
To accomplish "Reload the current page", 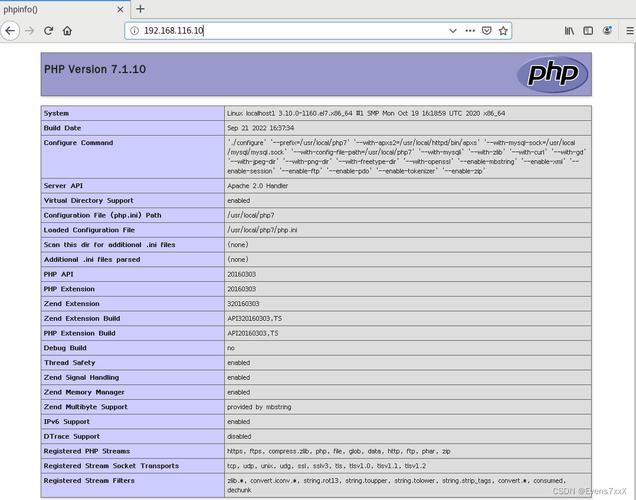I will (48, 31).
